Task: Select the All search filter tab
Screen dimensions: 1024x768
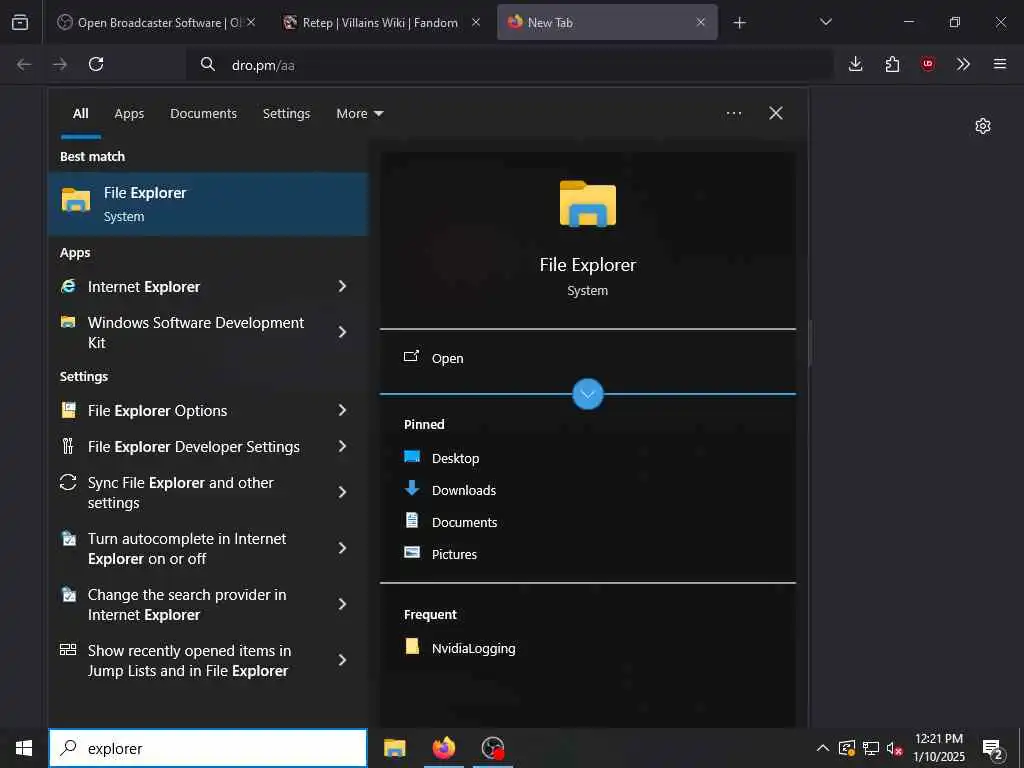Action: pyautogui.click(x=80, y=114)
